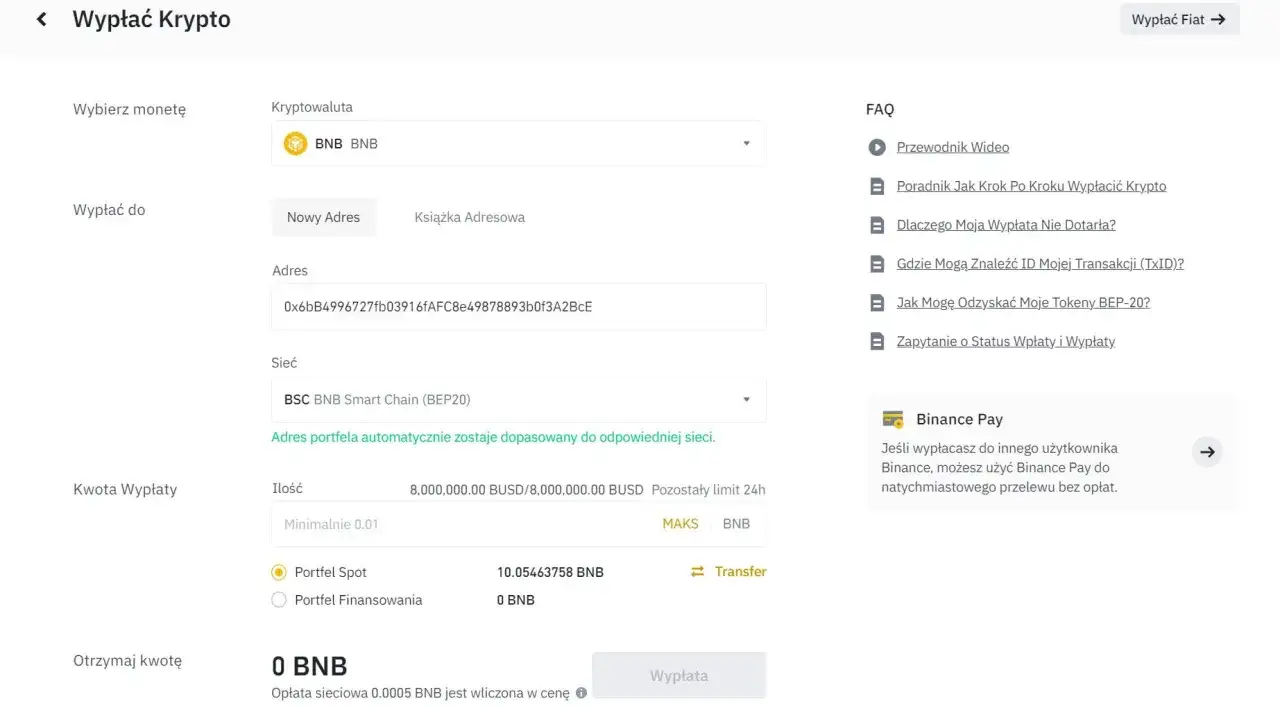This screenshot has height=708, width=1280.
Task: Click the orange Transfer swap arrows icon
Action: pos(697,571)
